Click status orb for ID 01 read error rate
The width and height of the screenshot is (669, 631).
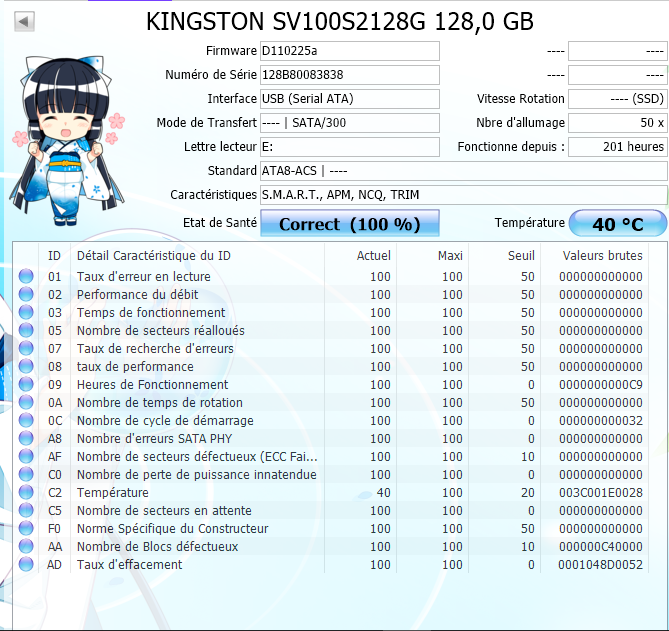point(26,276)
